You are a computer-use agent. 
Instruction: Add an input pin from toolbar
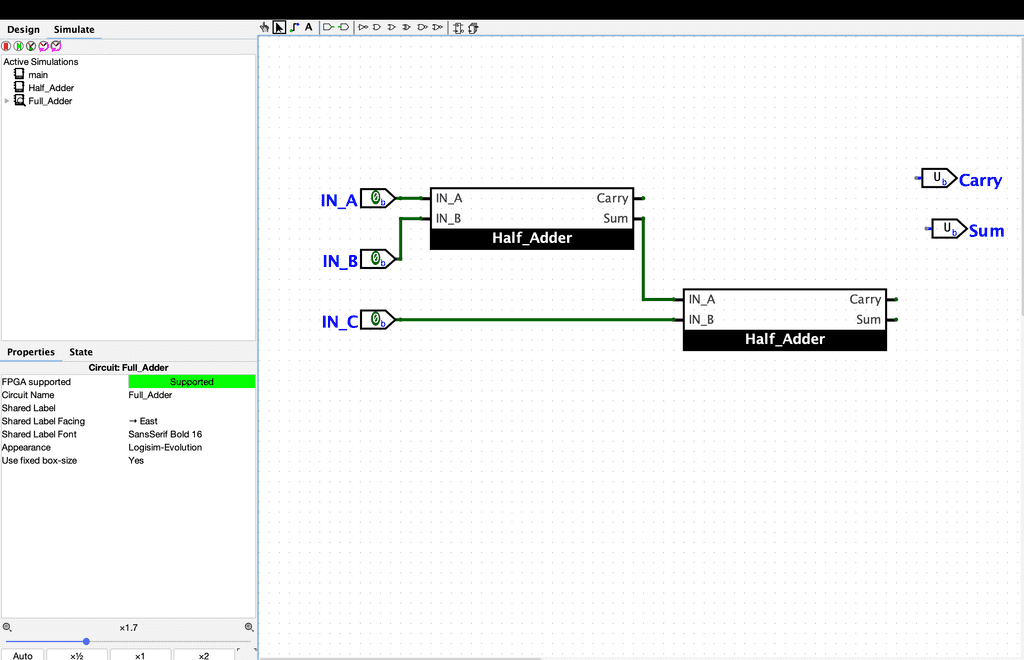tap(327, 28)
